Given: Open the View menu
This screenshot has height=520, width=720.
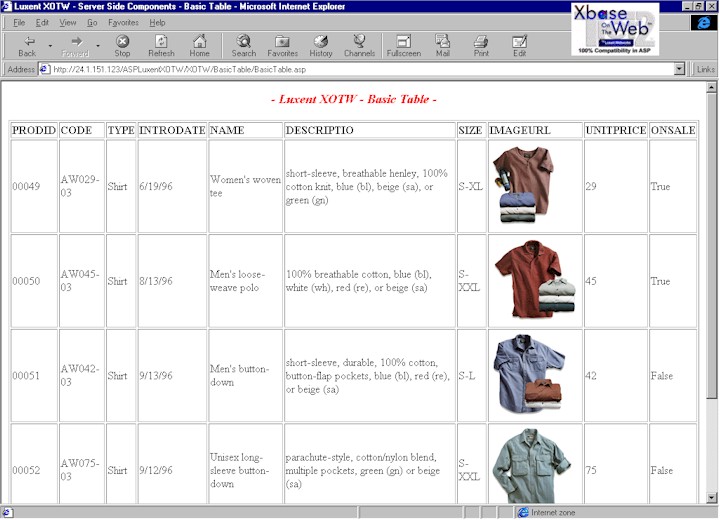Looking at the screenshot, I should tap(68, 23).
